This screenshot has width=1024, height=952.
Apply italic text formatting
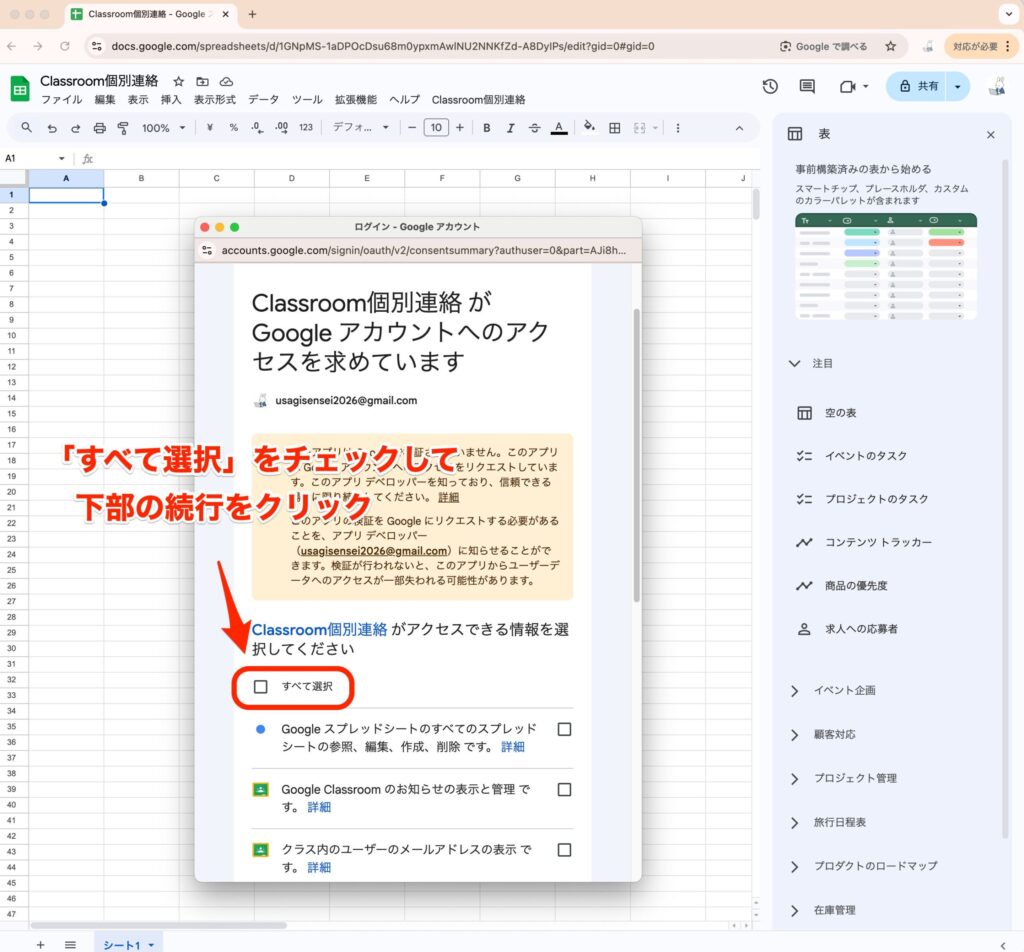(511, 128)
